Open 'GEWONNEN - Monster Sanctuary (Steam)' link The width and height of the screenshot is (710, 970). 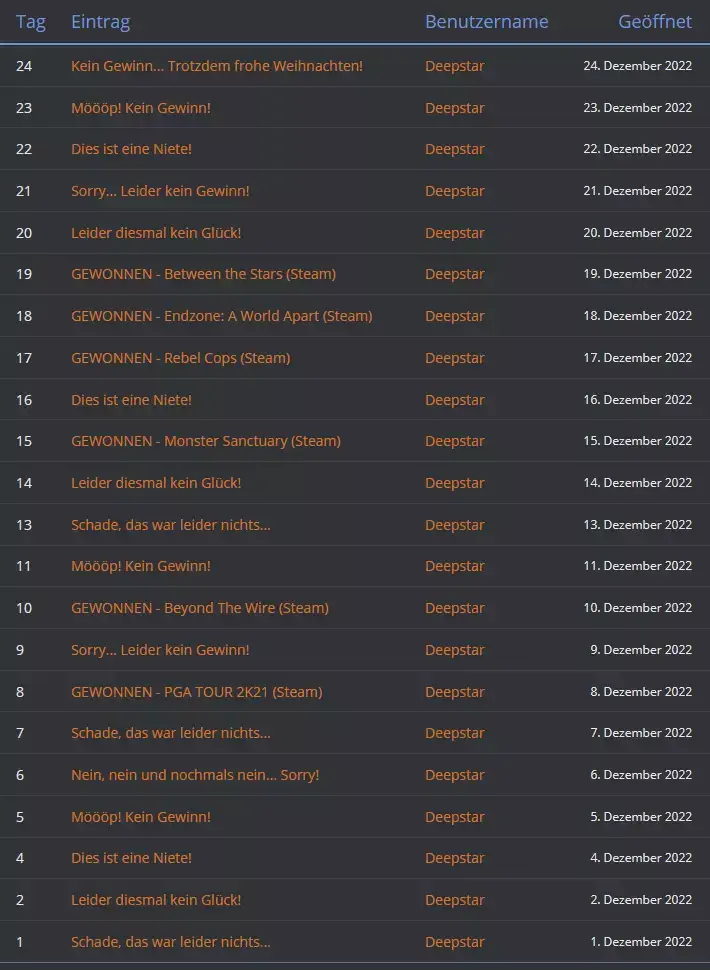[x=206, y=441]
